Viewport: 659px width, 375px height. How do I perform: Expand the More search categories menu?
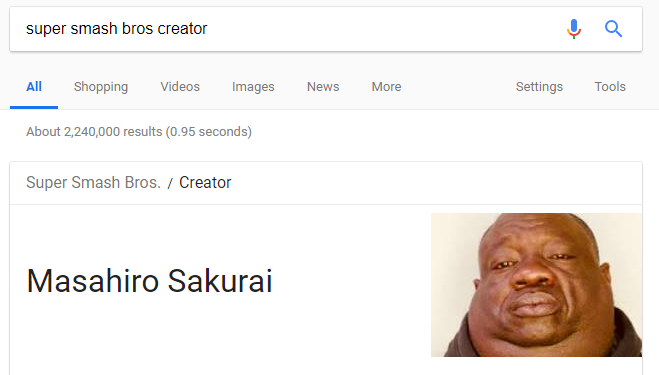click(x=386, y=87)
